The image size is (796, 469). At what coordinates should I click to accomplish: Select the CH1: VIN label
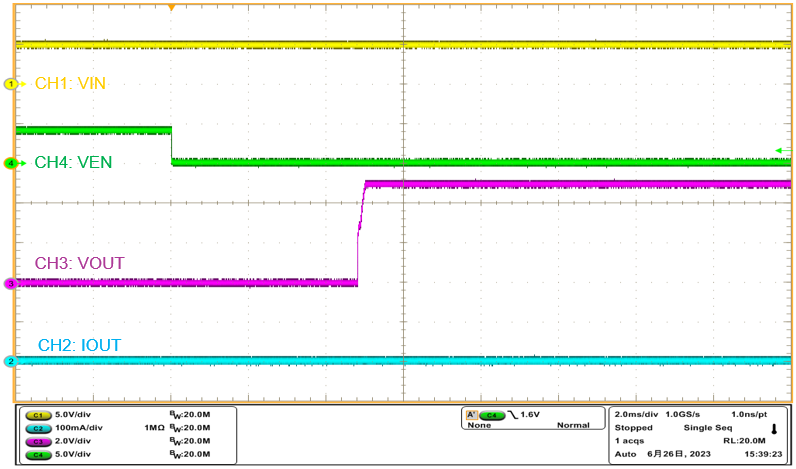(x=70, y=84)
